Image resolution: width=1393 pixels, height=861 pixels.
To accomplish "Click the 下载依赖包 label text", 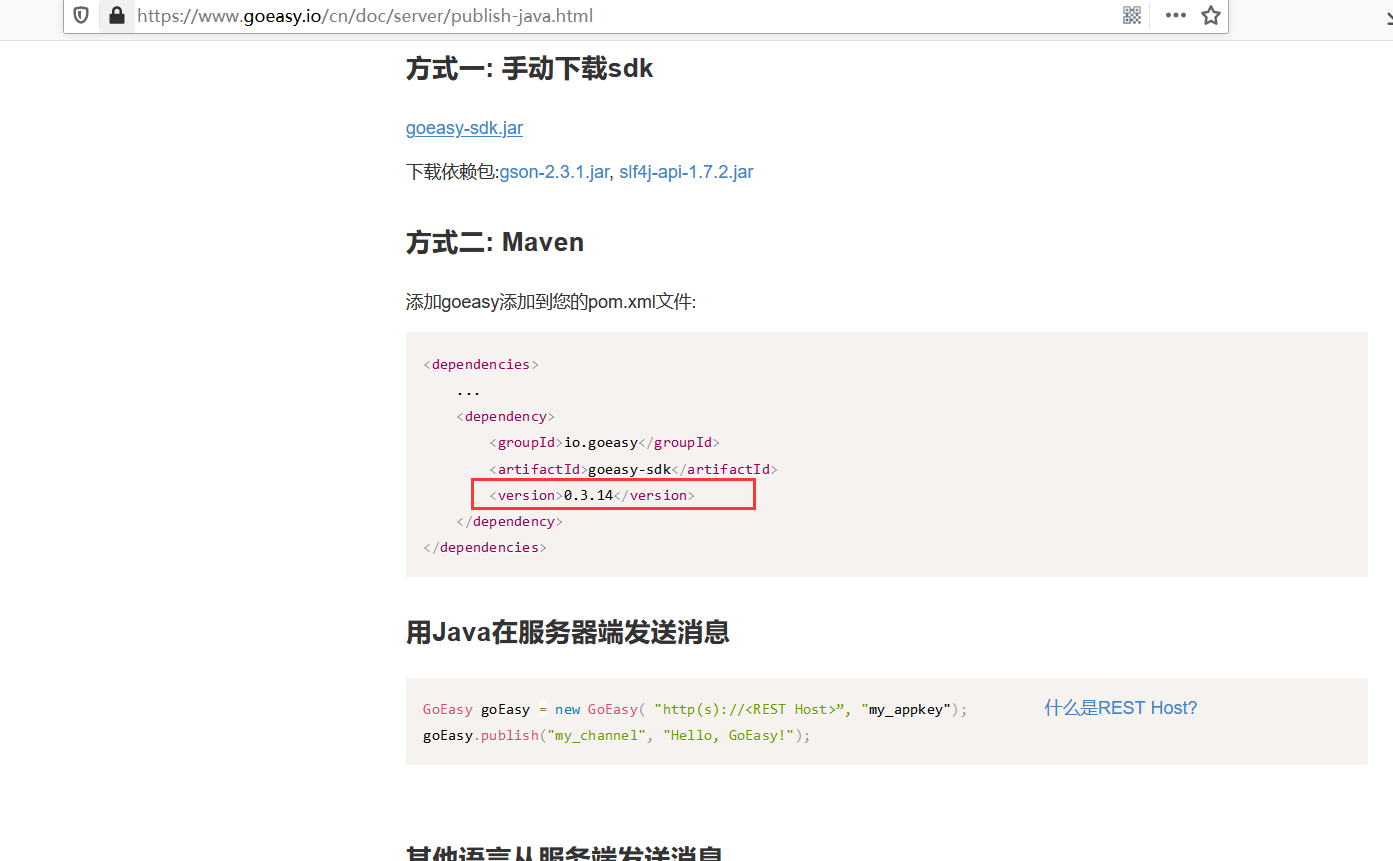I will tap(451, 172).
